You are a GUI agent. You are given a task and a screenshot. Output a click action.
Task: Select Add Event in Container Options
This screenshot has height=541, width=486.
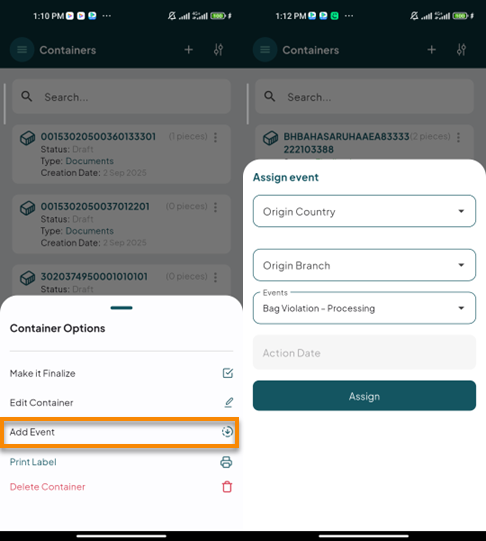[x=120, y=432]
